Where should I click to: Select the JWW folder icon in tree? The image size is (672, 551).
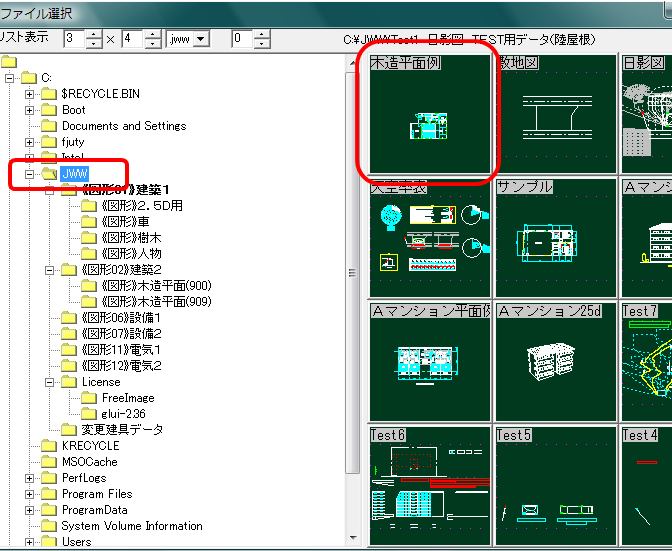click(x=48, y=174)
